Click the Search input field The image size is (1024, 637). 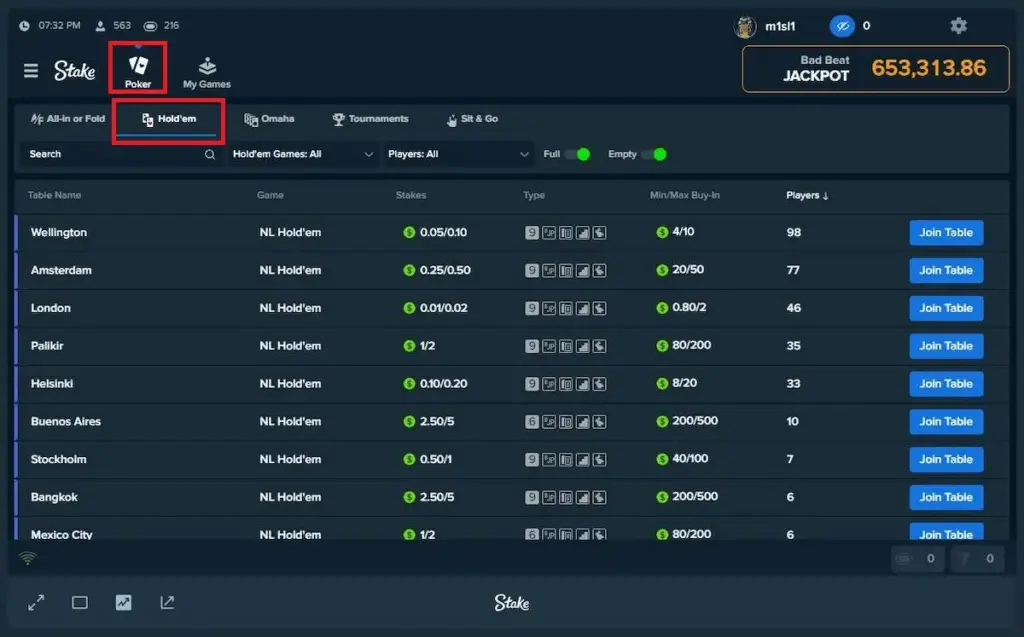121,154
